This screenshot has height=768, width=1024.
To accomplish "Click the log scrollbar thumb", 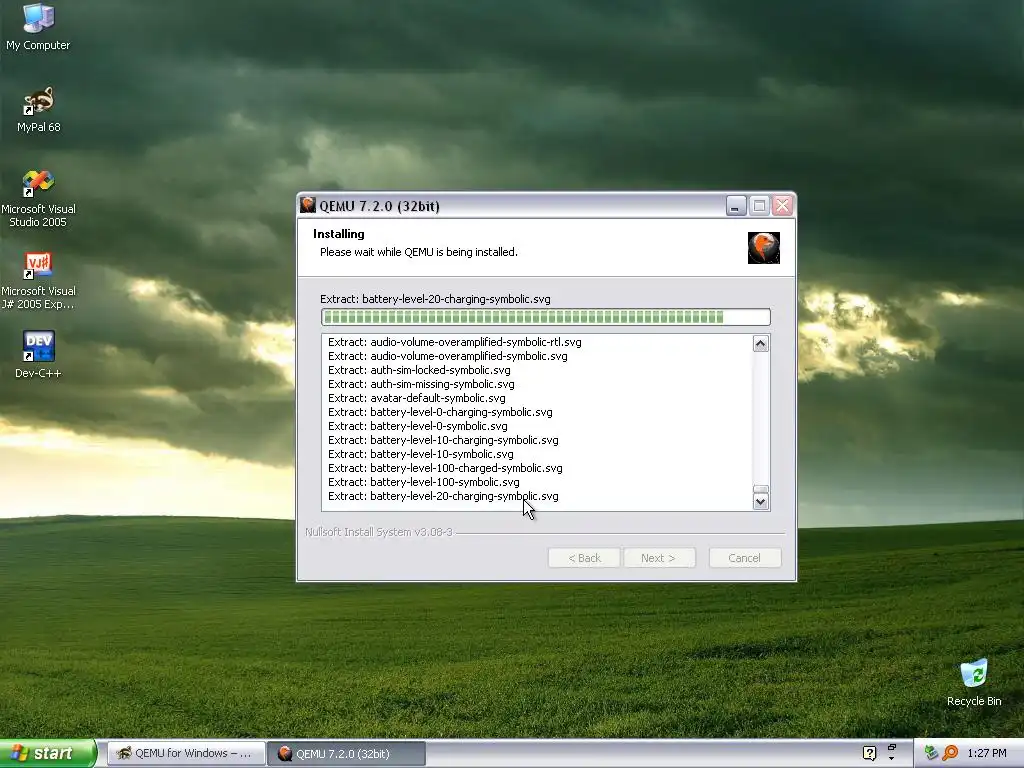I will click(760, 489).
